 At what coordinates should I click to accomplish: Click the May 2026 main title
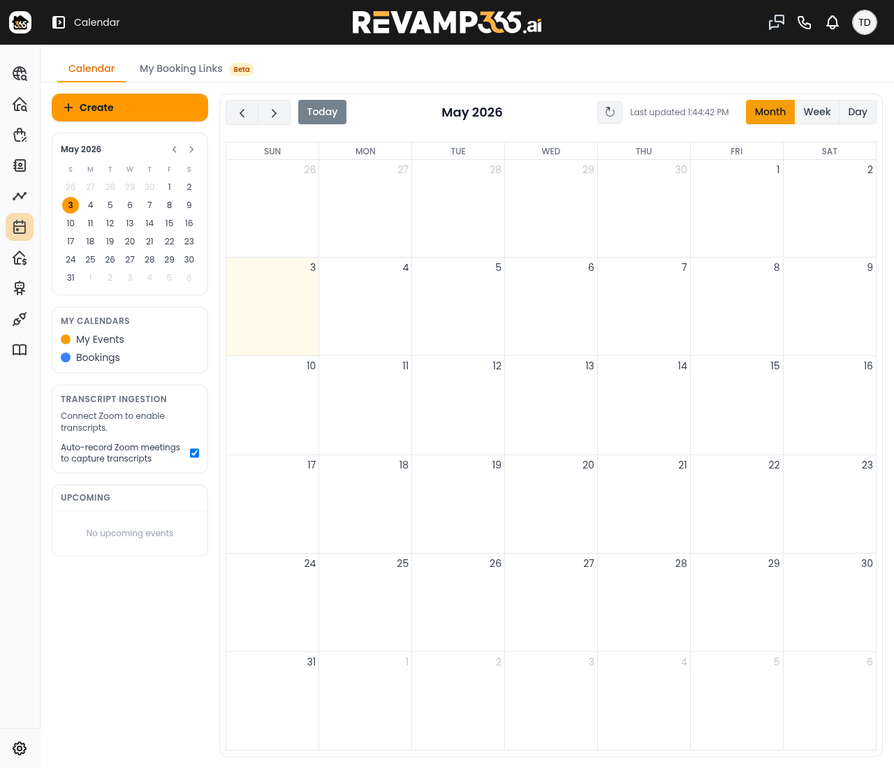(x=472, y=112)
